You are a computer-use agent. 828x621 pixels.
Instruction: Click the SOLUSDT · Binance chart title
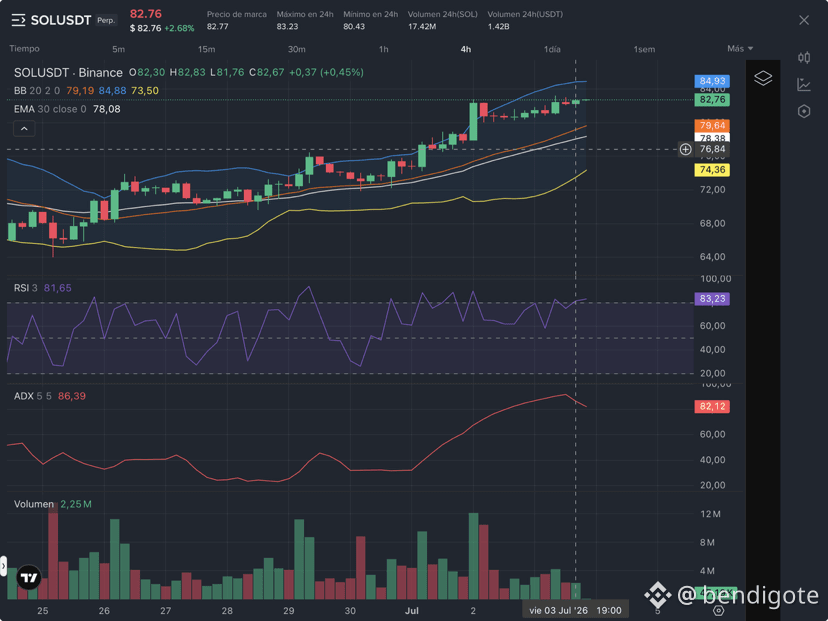tap(68, 72)
